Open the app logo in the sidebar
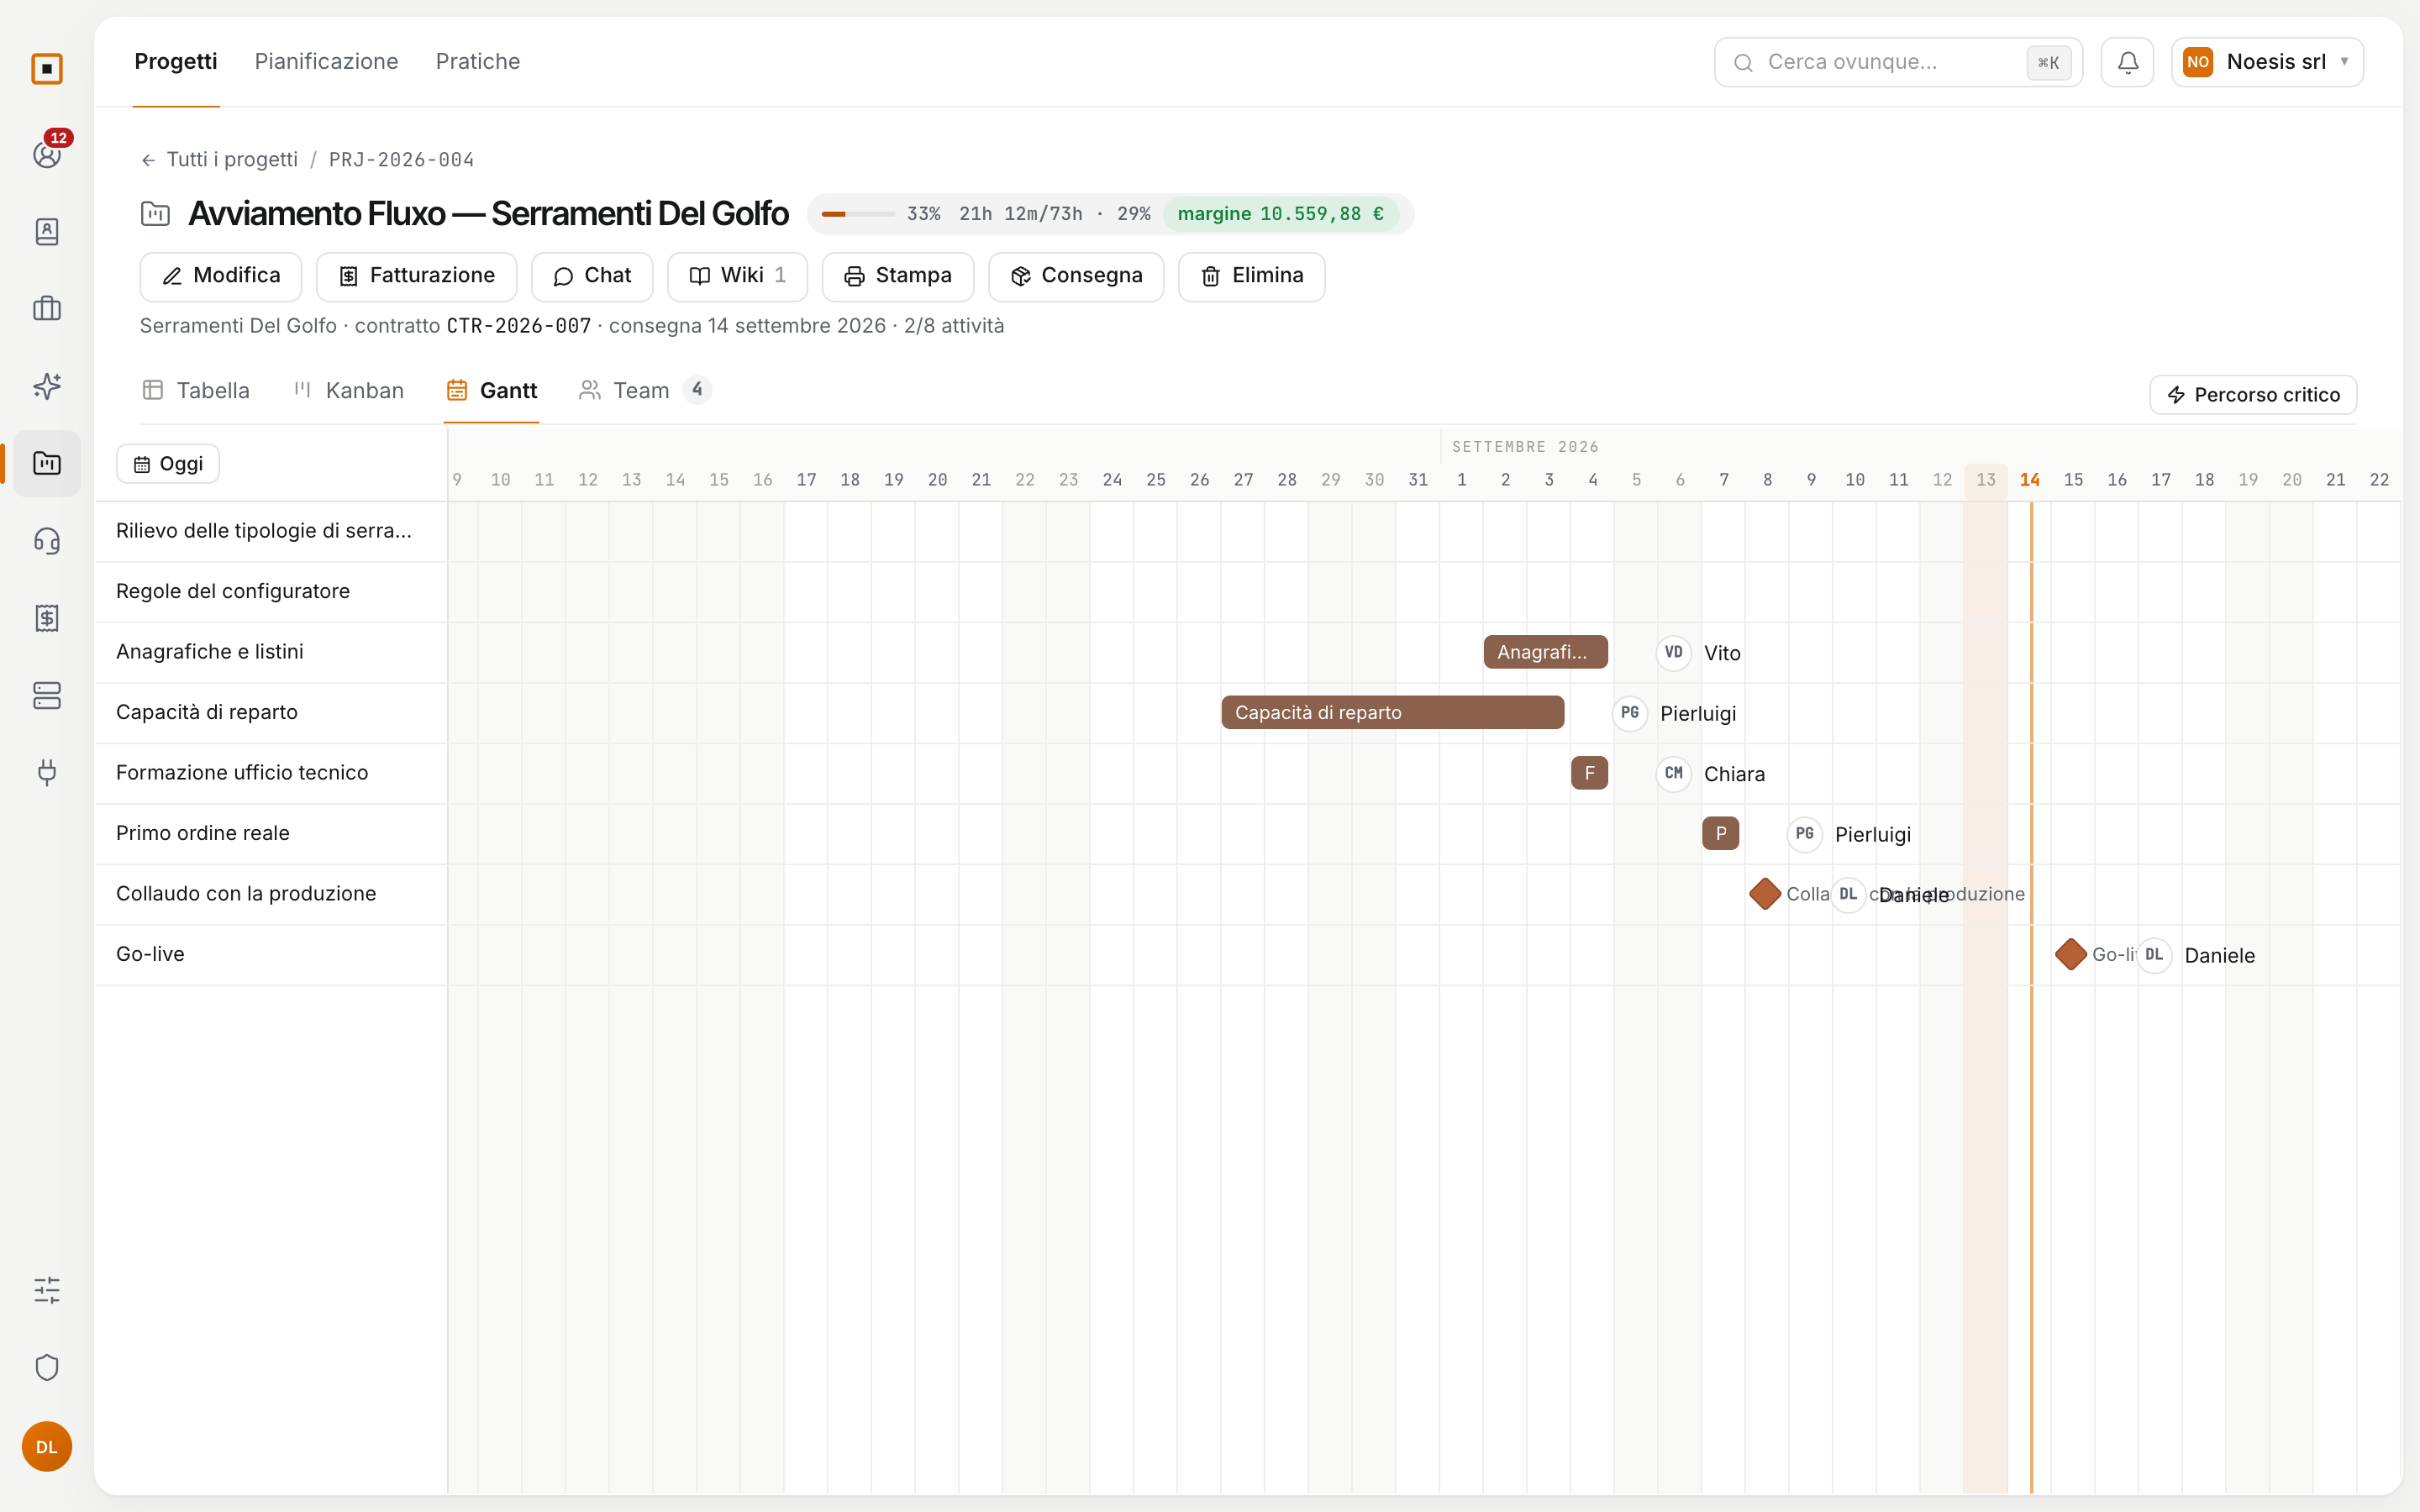Image resolution: width=2420 pixels, height=1512 pixels. [47, 68]
